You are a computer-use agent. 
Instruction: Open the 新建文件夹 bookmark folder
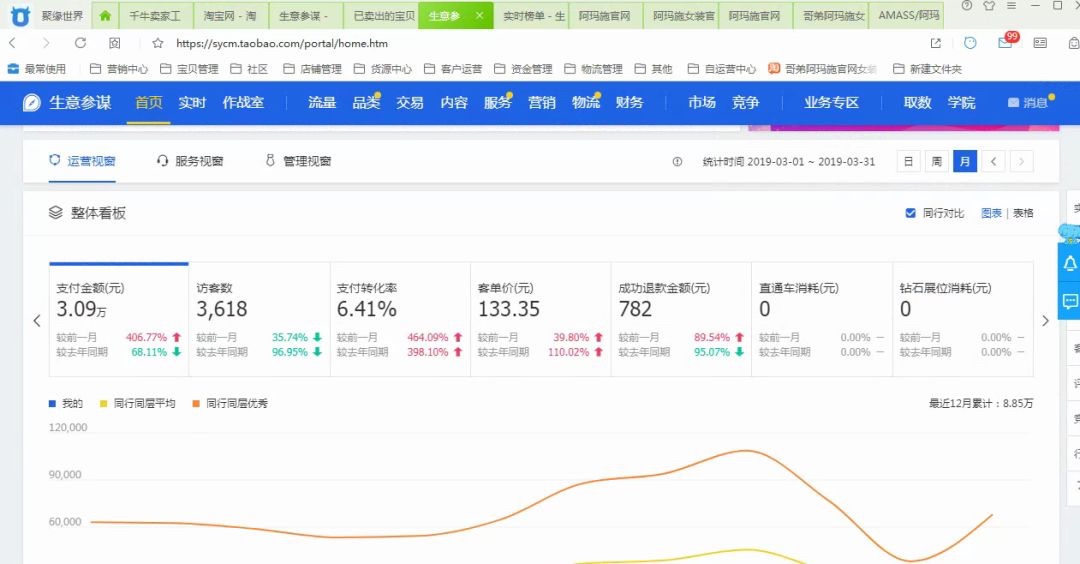point(927,69)
